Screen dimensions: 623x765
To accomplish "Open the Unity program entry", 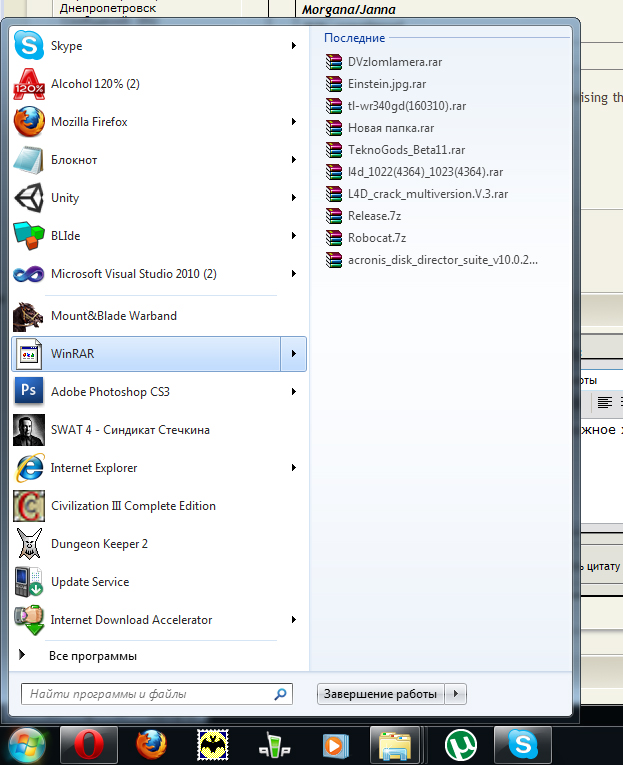I will pyautogui.click(x=64, y=198).
